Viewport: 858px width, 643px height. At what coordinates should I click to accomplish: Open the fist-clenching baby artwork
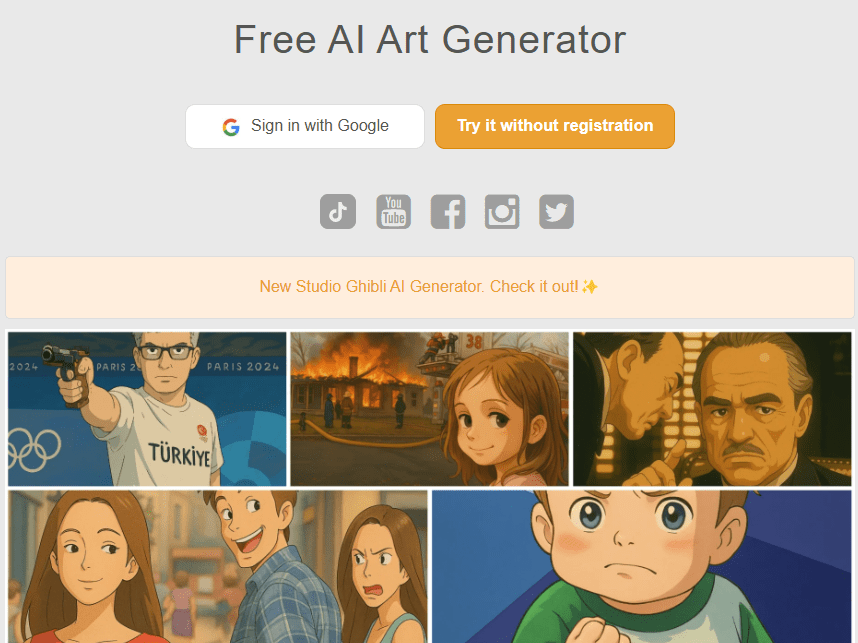pos(641,566)
